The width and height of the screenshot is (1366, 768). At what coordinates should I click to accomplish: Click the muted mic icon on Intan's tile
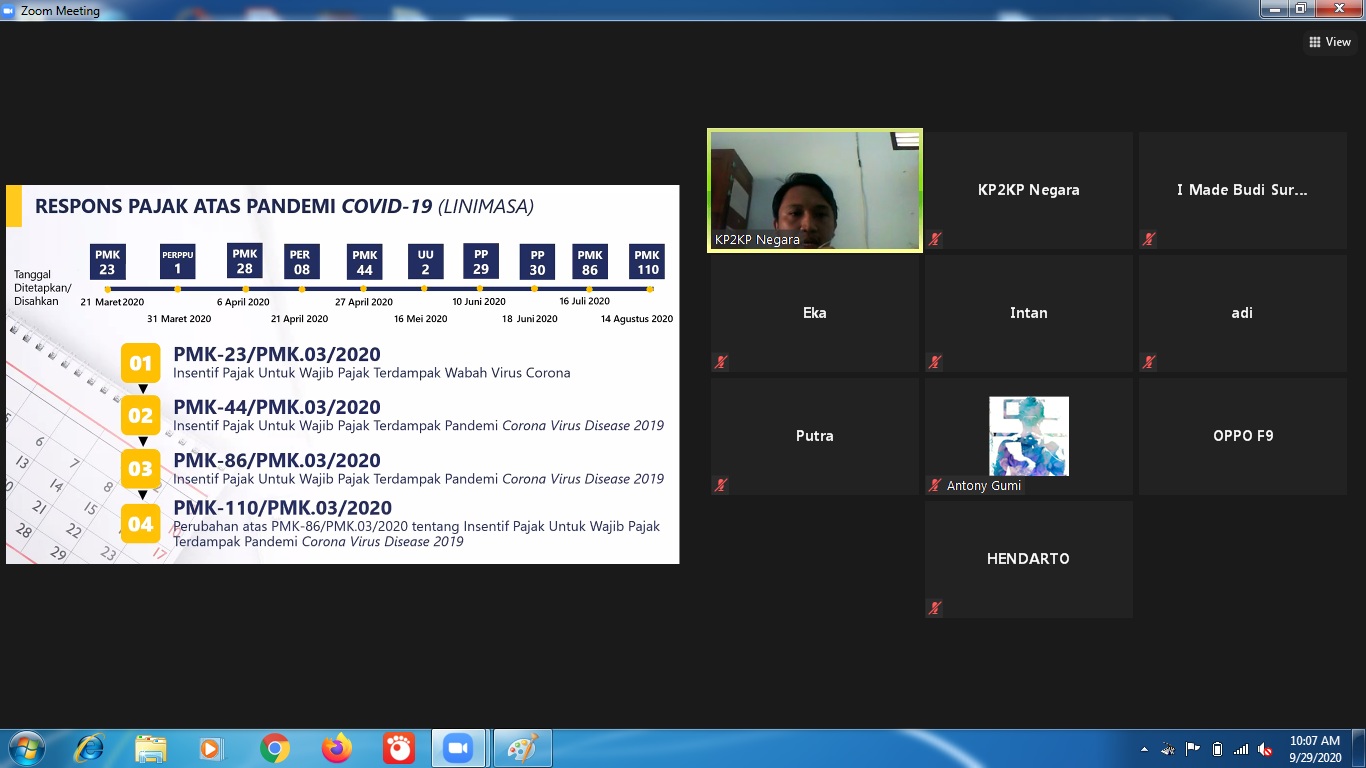[934, 362]
